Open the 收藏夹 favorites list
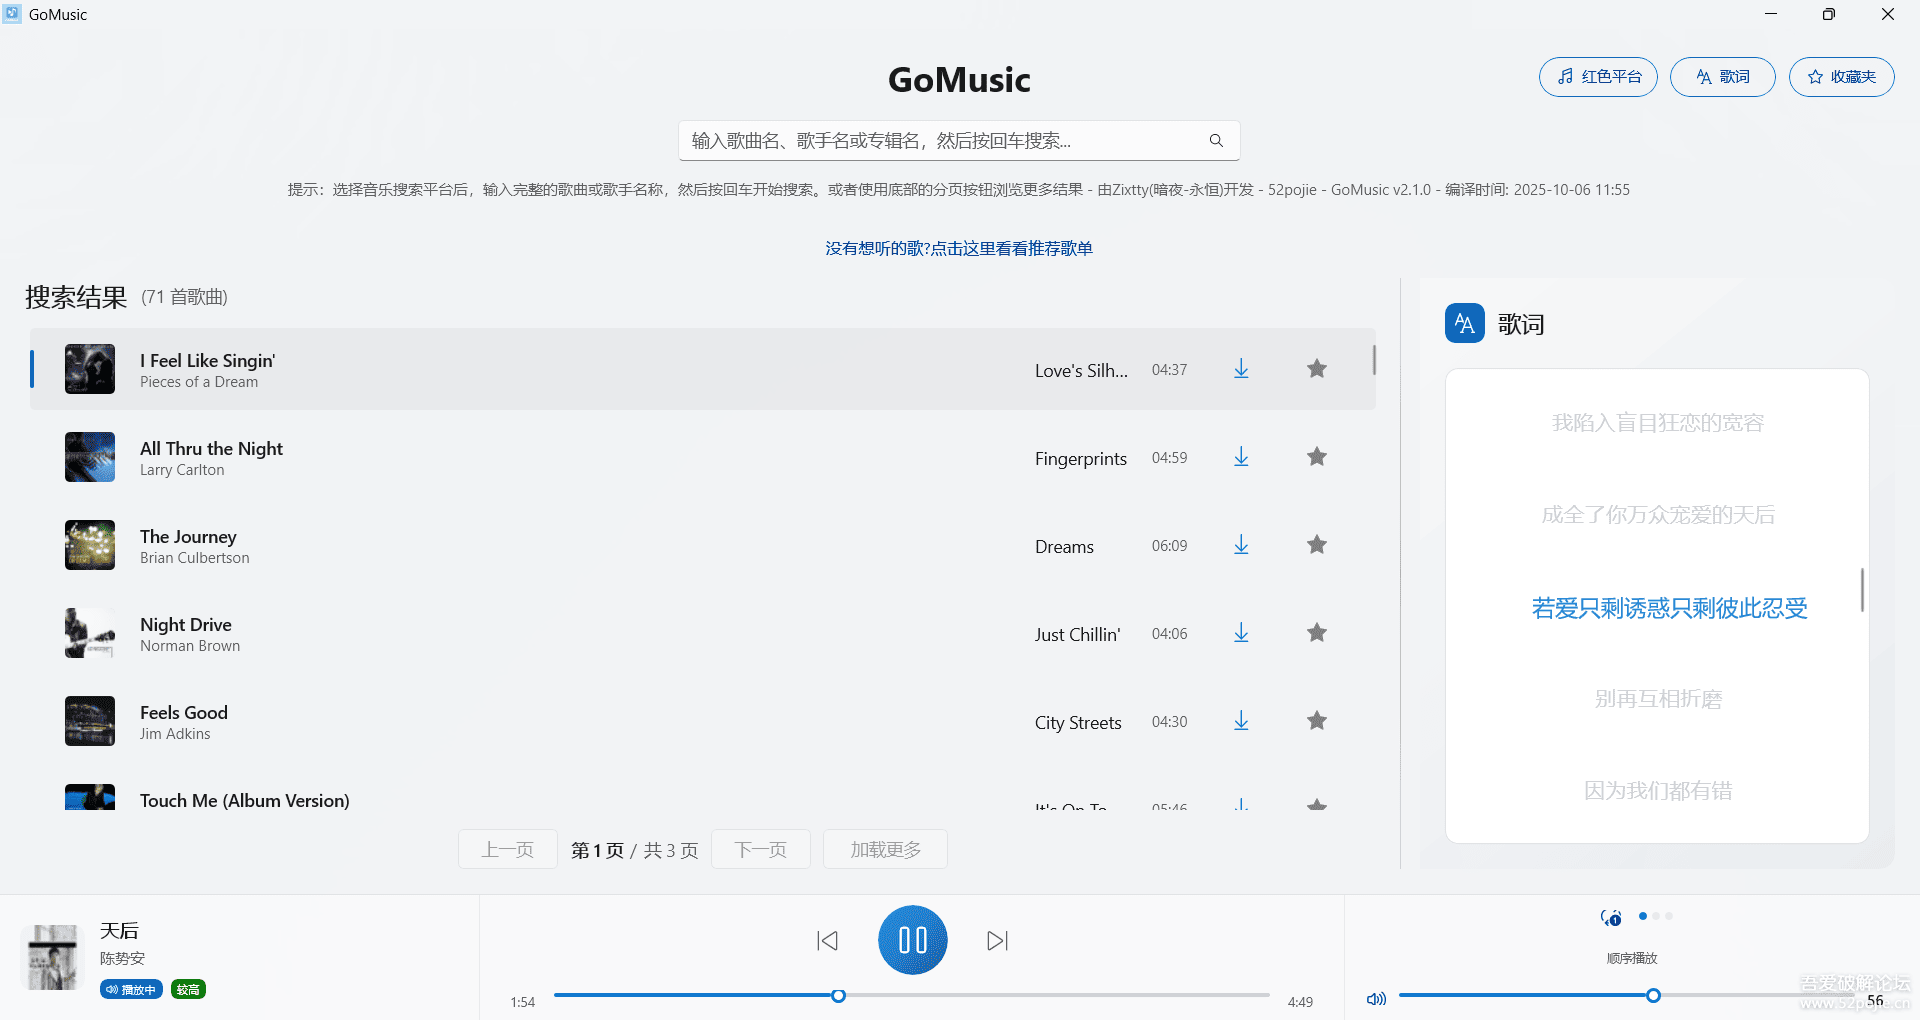 point(1841,77)
